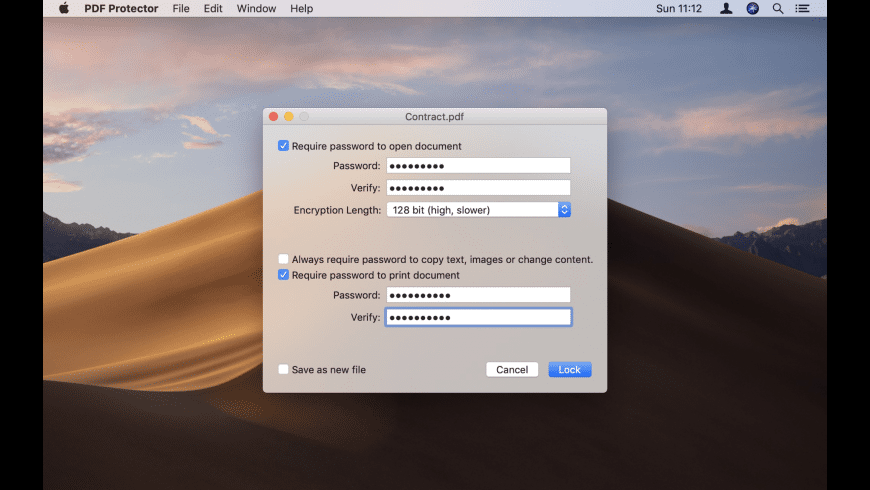
Task: Open the Edit menu
Action: (x=213, y=8)
